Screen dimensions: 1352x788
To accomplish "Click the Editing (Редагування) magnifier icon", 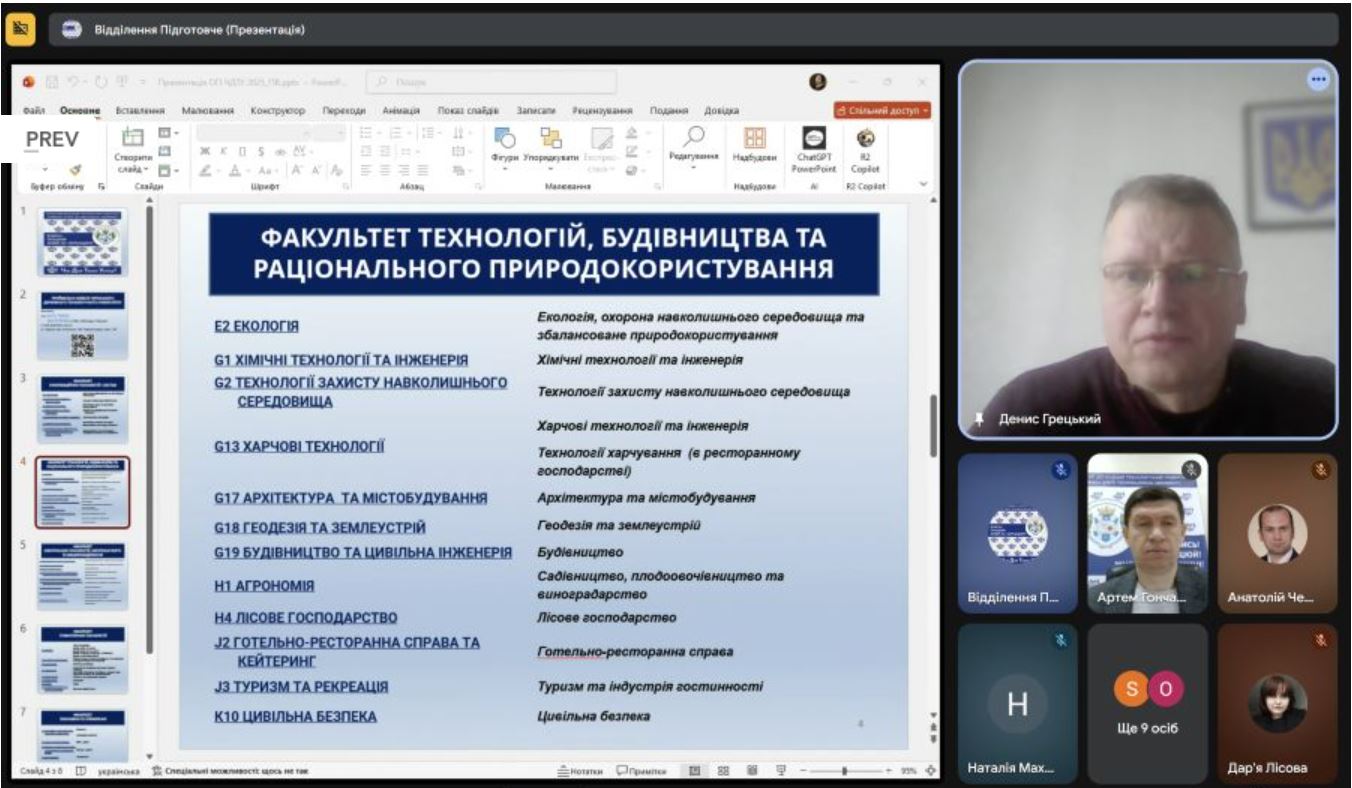I will [x=694, y=137].
